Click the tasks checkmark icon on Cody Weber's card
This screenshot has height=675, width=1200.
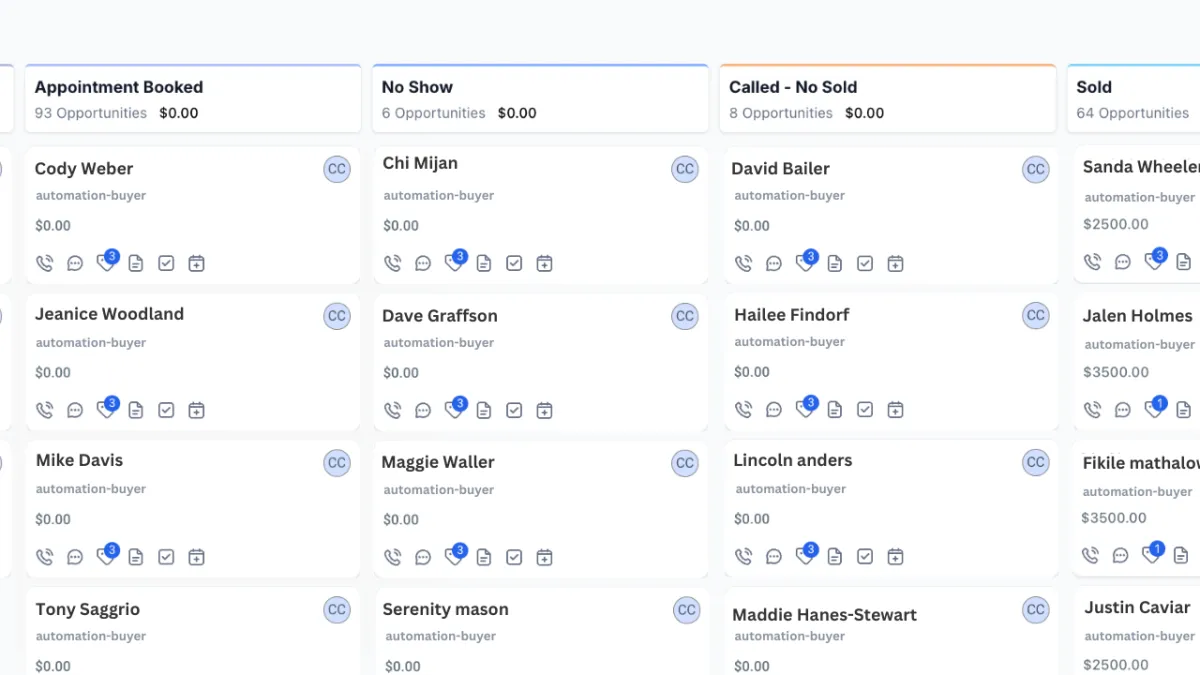pyautogui.click(x=166, y=264)
